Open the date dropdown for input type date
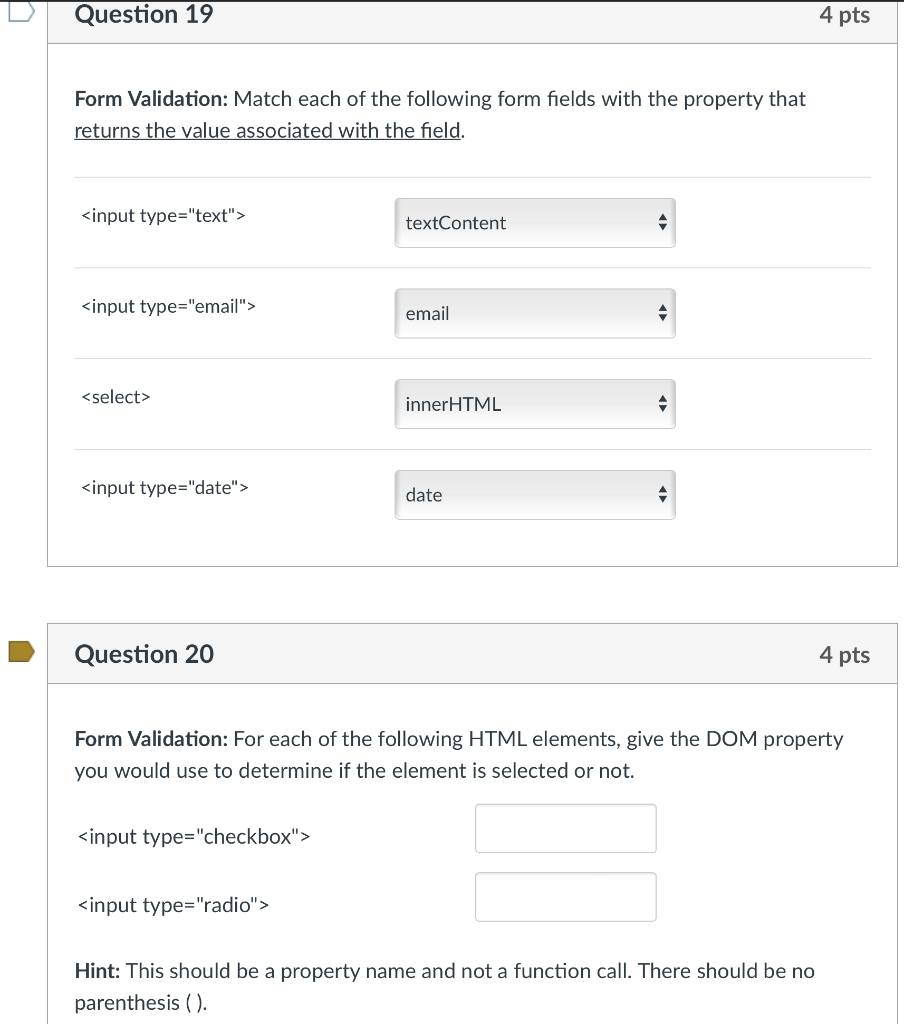This screenshot has width=904, height=1024. pos(535,495)
